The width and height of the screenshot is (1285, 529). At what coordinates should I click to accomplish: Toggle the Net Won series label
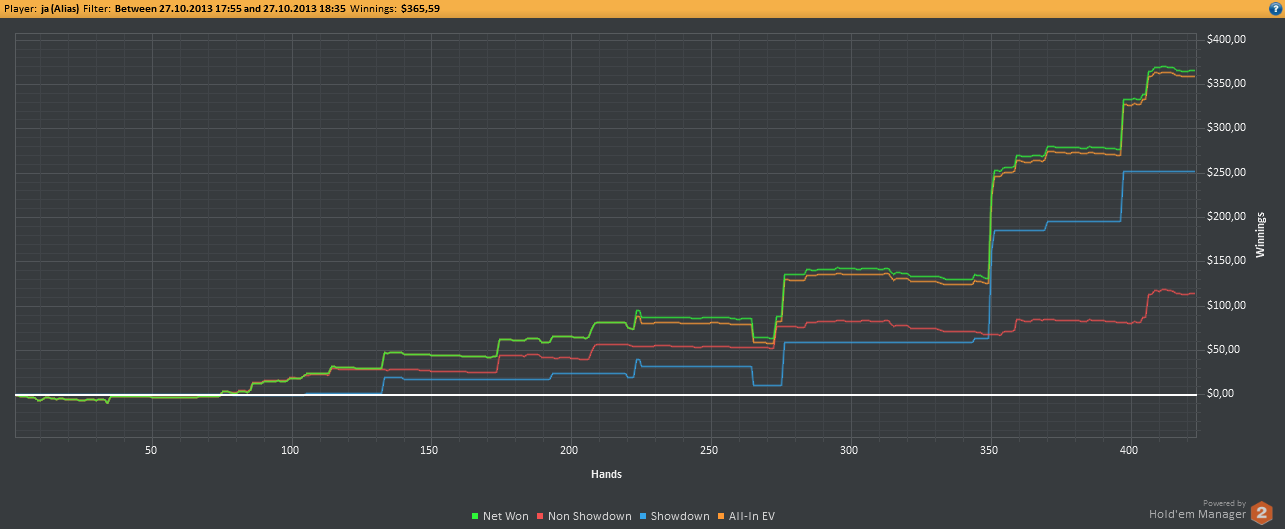[x=506, y=517]
